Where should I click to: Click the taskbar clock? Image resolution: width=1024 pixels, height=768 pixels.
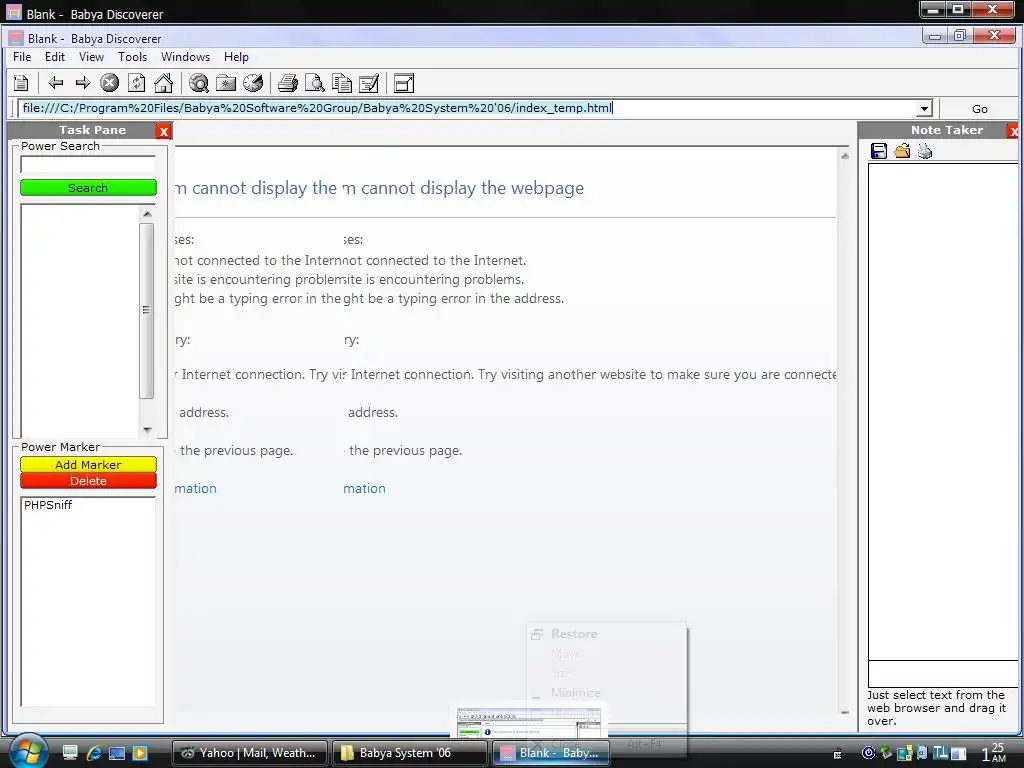(x=995, y=753)
